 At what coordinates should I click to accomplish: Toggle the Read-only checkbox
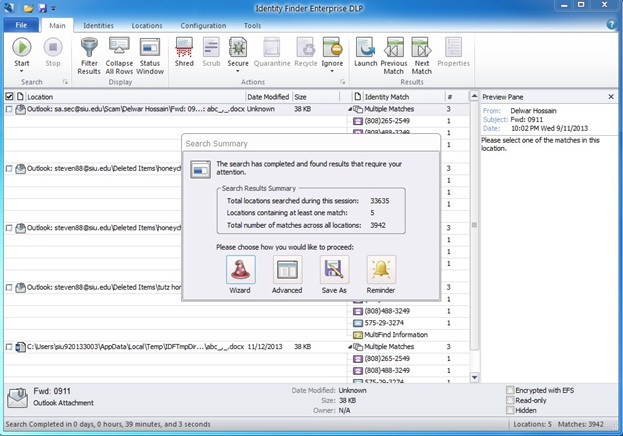[x=510, y=400]
